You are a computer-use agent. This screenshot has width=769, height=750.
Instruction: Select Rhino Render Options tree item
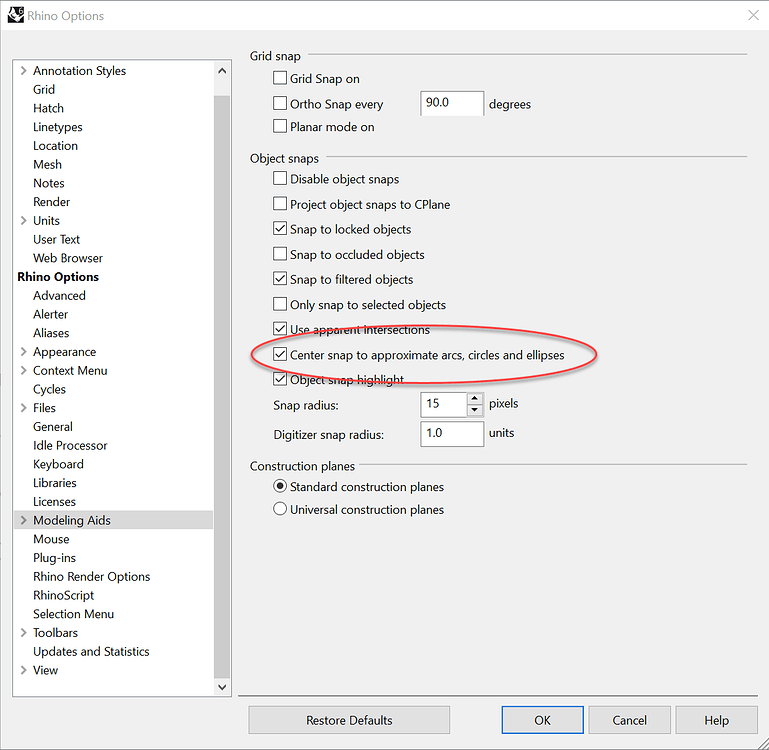(x=92, y=576)
